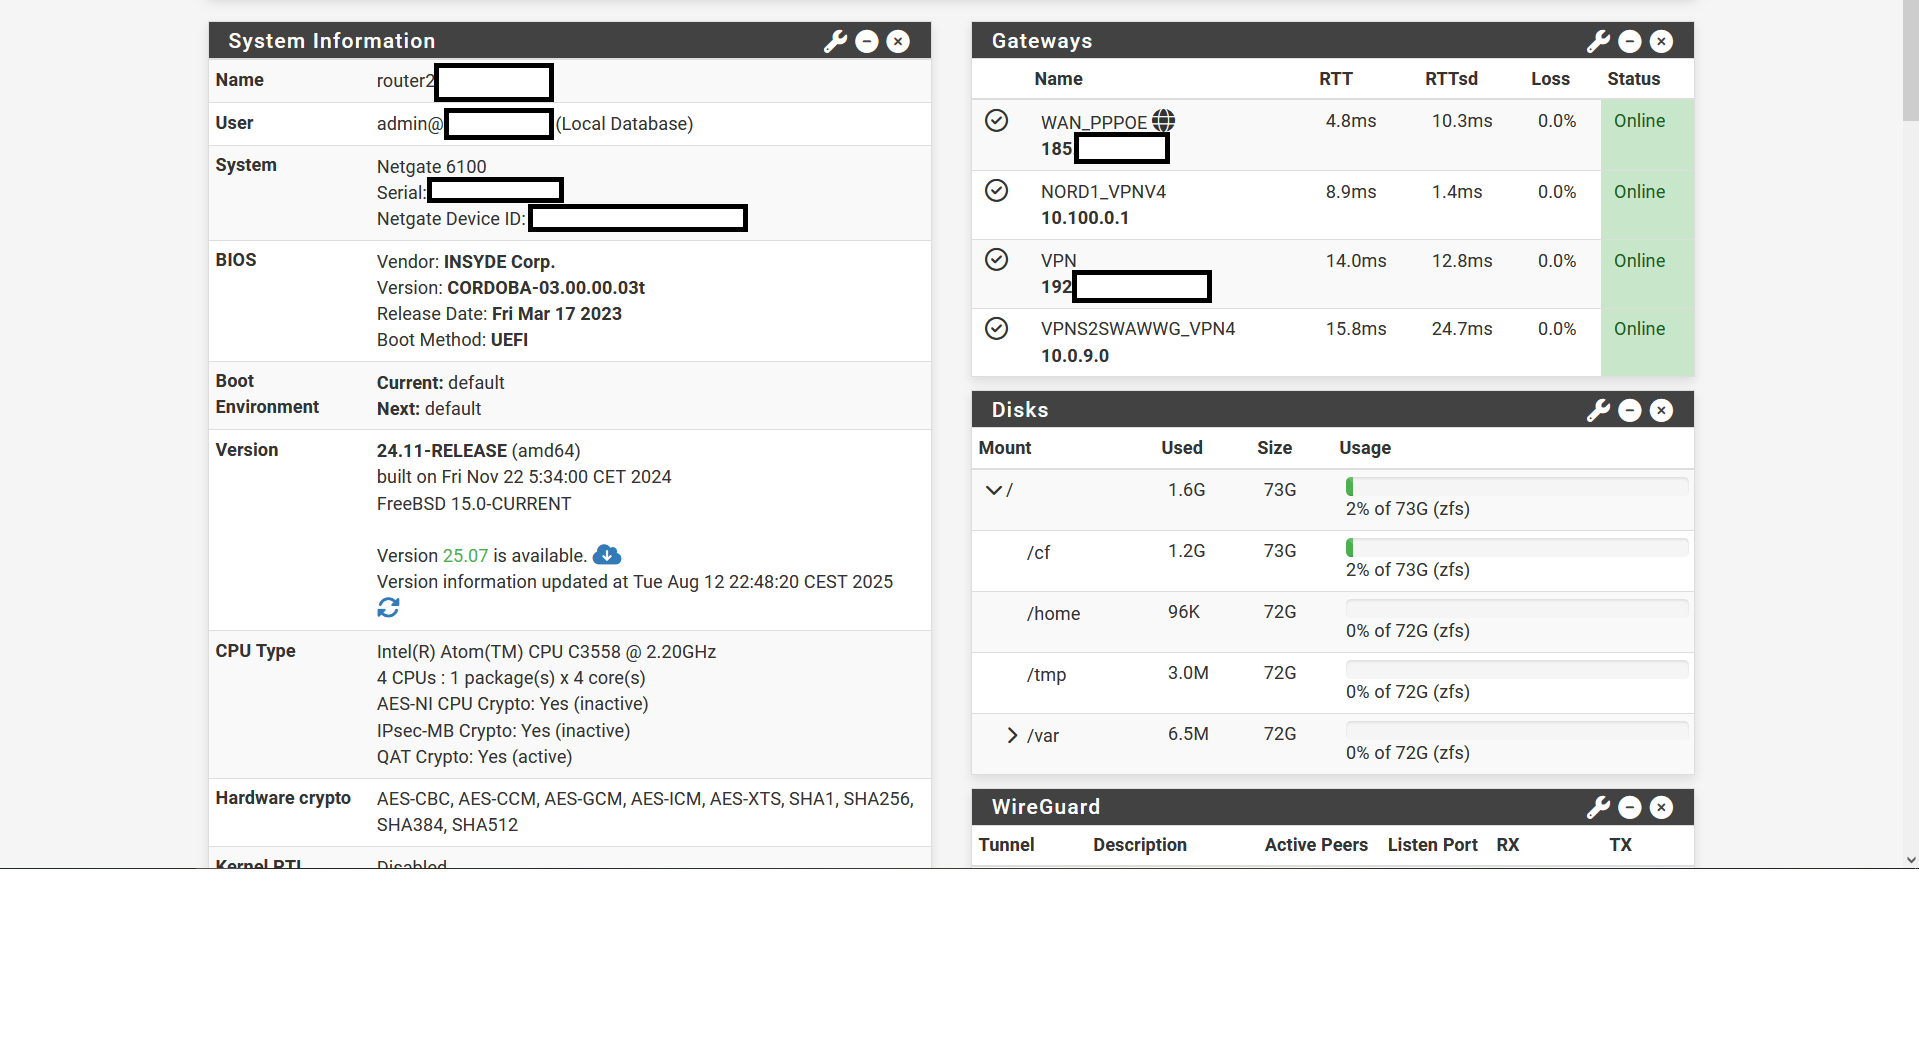1919x1041 pixels.
Task: Click the 10.0.9.0 gateway address
Action: click(1075, 356)
